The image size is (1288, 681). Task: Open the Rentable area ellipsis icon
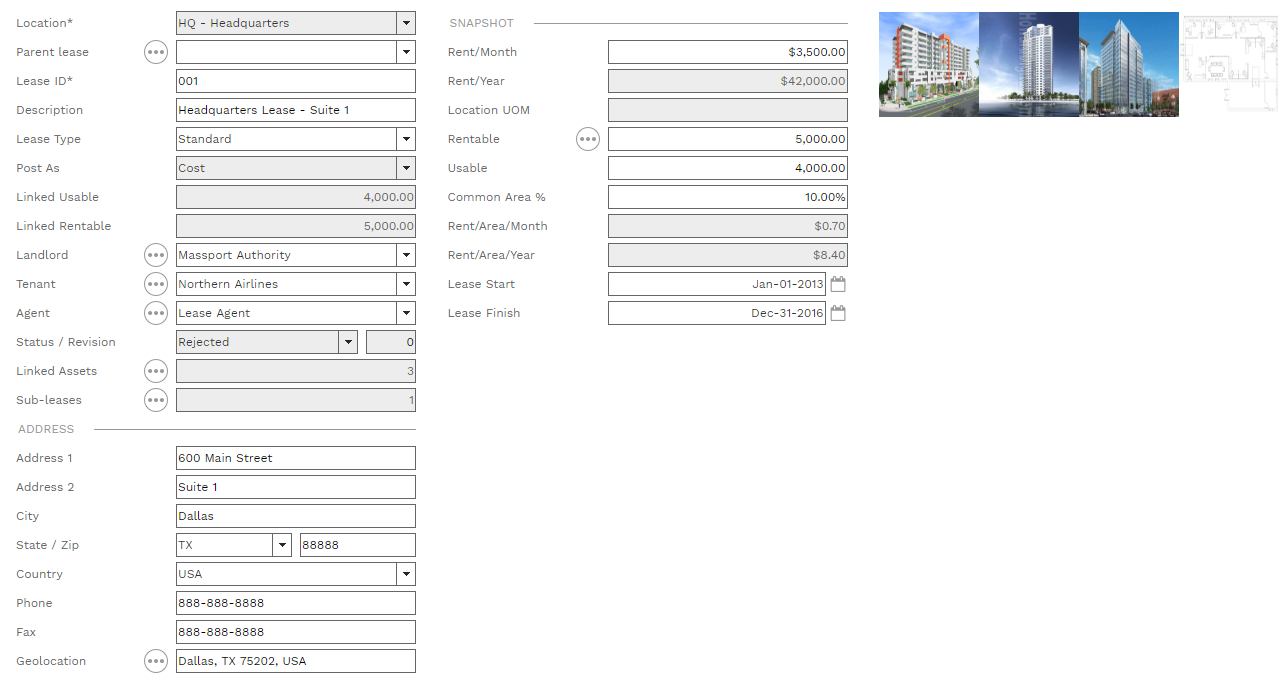[588, 139]
